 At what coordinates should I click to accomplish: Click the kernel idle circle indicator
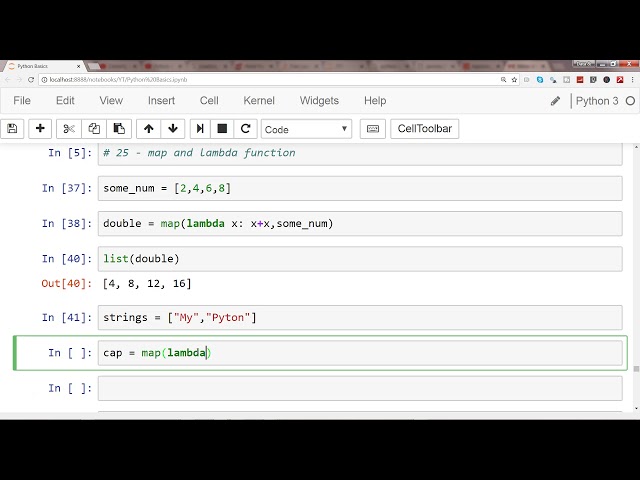point(630,101)
